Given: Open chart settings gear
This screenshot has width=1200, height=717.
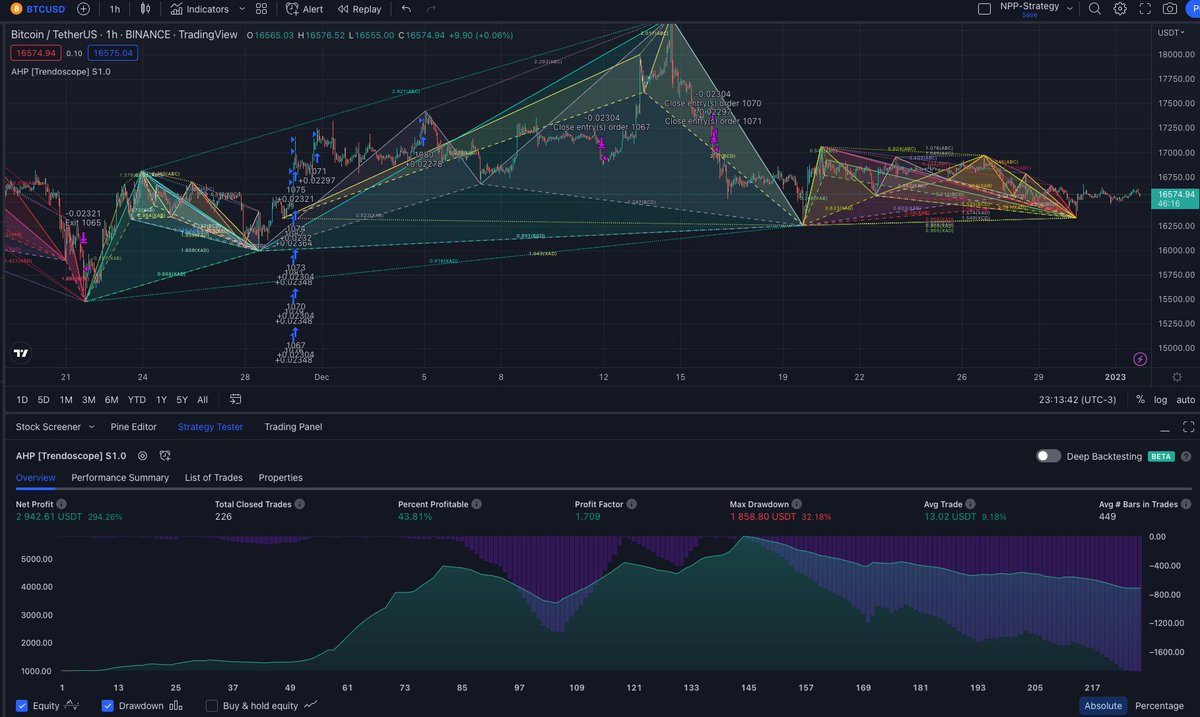Looking at the screenshot, I should pyautogui.click(x=1120, y=9).
